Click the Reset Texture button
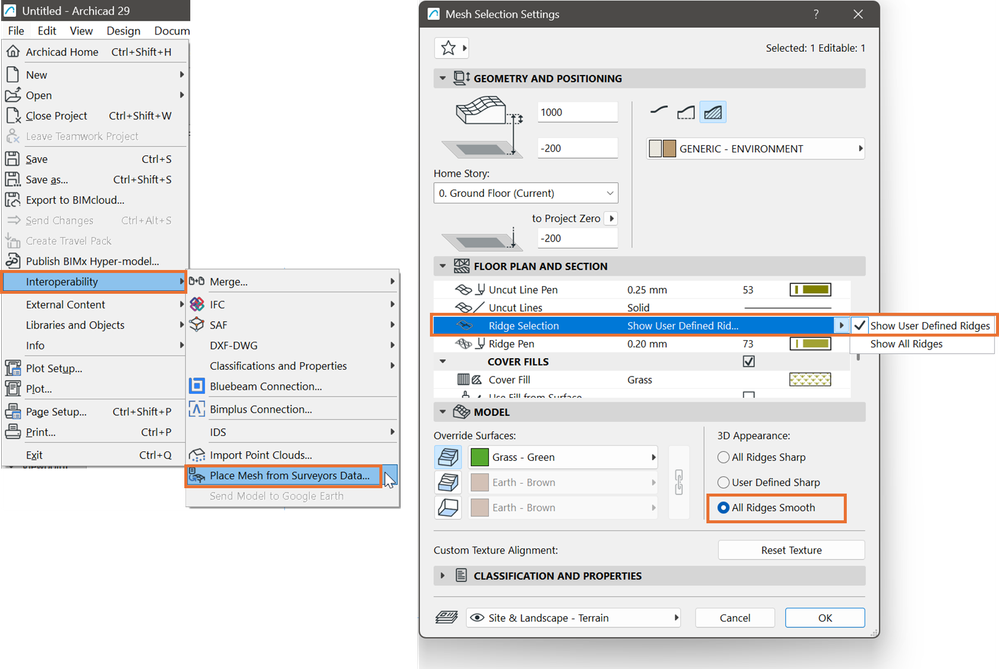Image resolution: width=999 pixels, height=669 pixels. coord(791,550)
